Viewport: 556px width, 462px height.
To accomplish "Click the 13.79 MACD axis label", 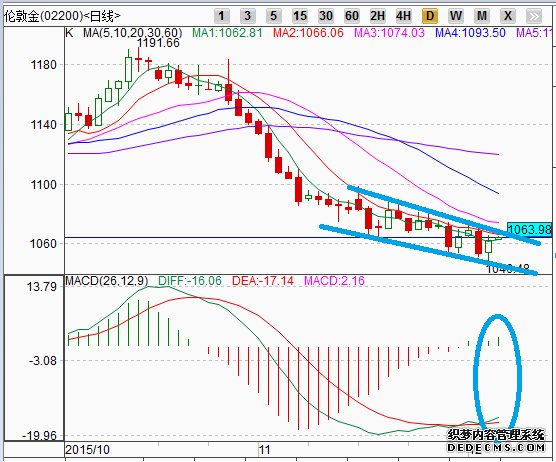I will [41, 286].
